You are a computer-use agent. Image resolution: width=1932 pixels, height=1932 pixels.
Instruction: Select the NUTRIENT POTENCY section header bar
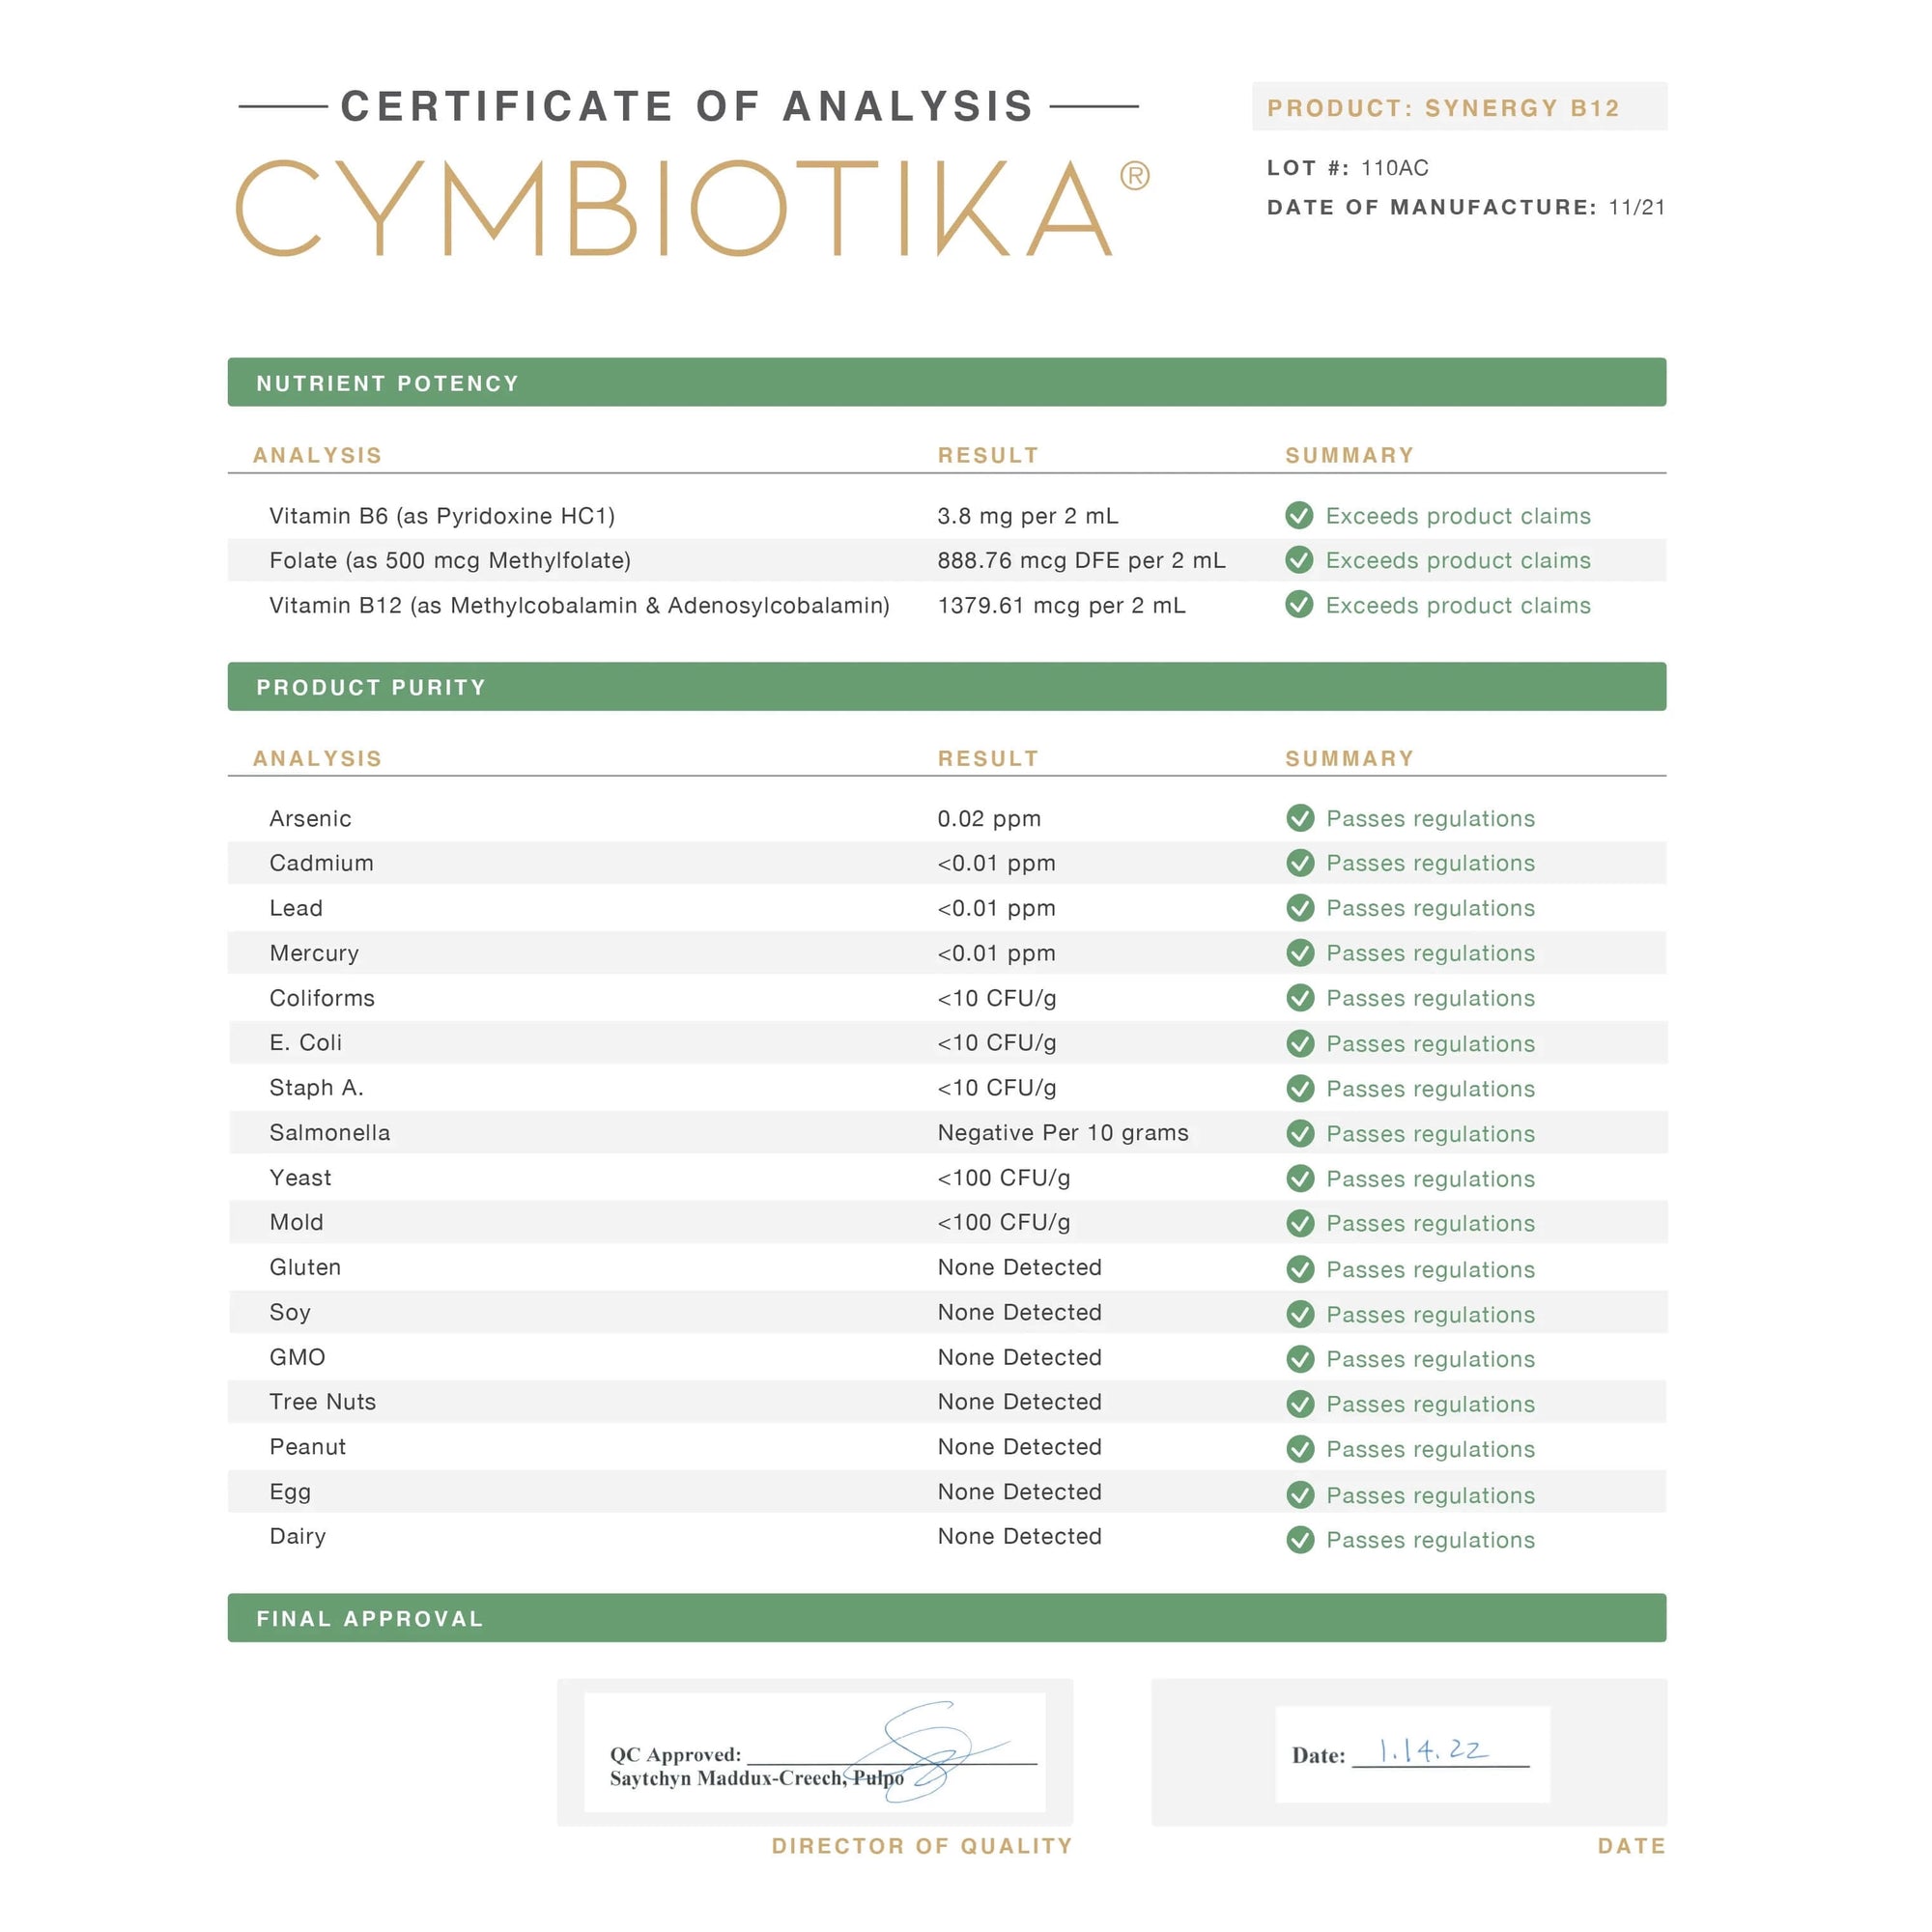click(x=946, y=382)
